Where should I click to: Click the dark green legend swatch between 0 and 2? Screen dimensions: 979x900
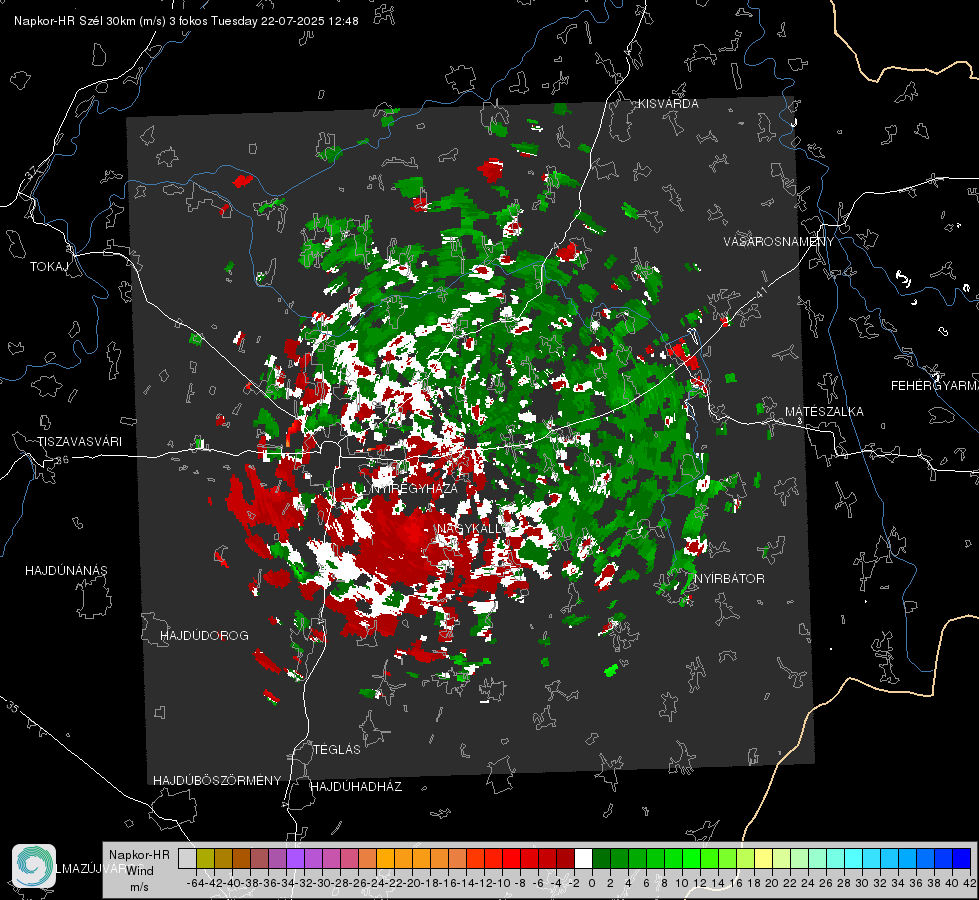pos(601,858)
